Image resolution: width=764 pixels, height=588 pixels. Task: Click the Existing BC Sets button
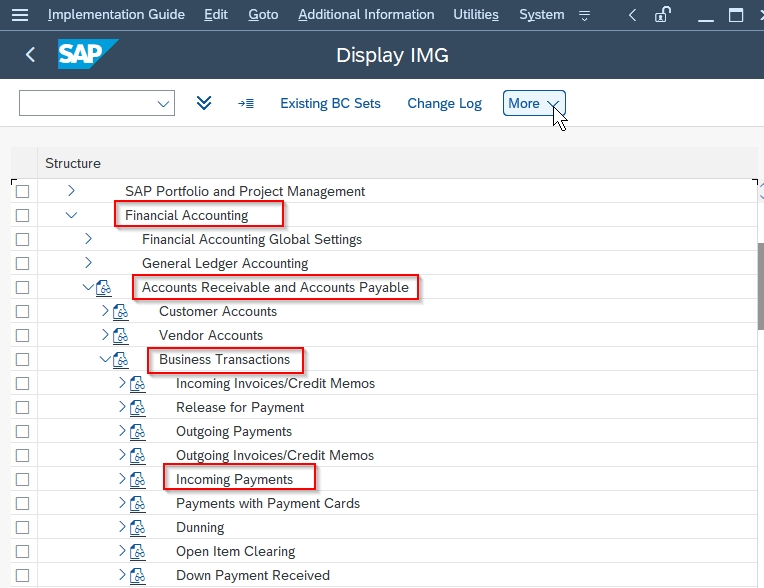(330, 103)
